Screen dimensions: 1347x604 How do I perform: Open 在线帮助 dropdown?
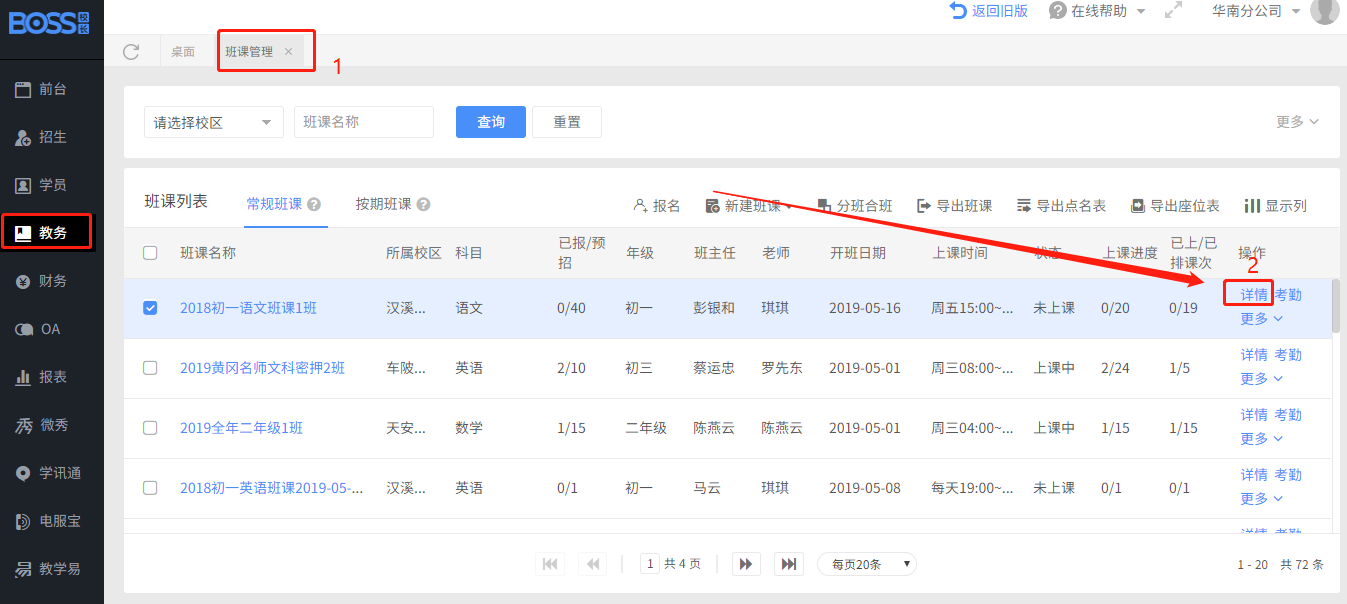click(x=1097, y=11)
